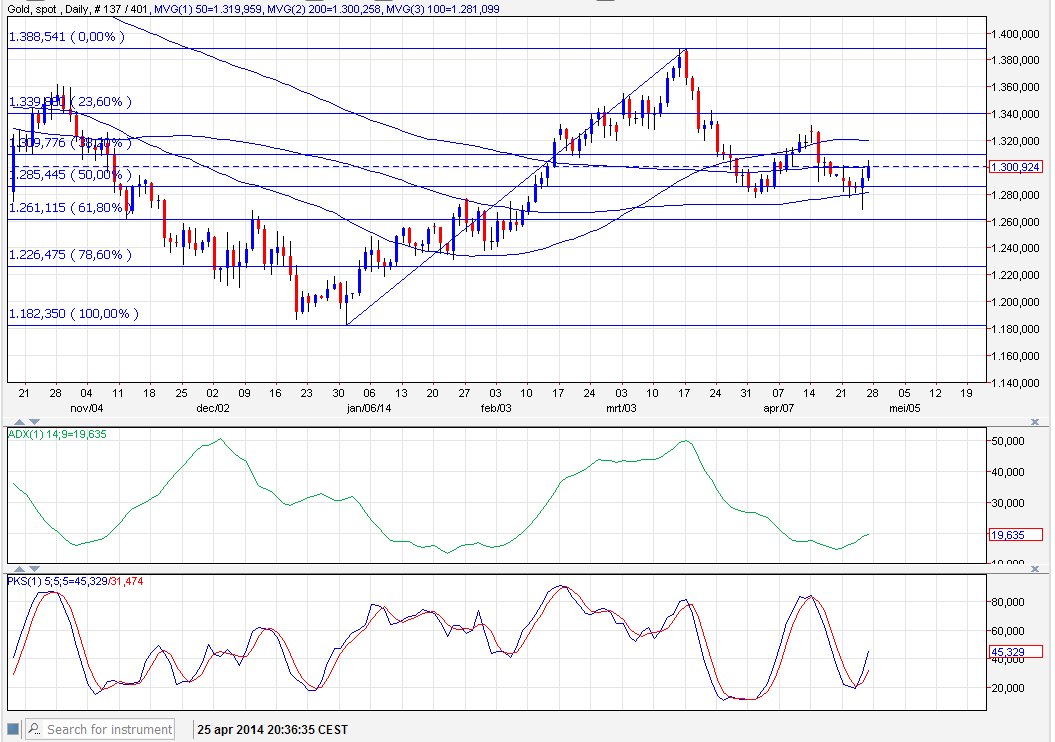The width and height of the screenshot is (1055, 742).
Task: Select Fibonacci label 1.388,541 (0,00%)
Action: tap(67, 36)
